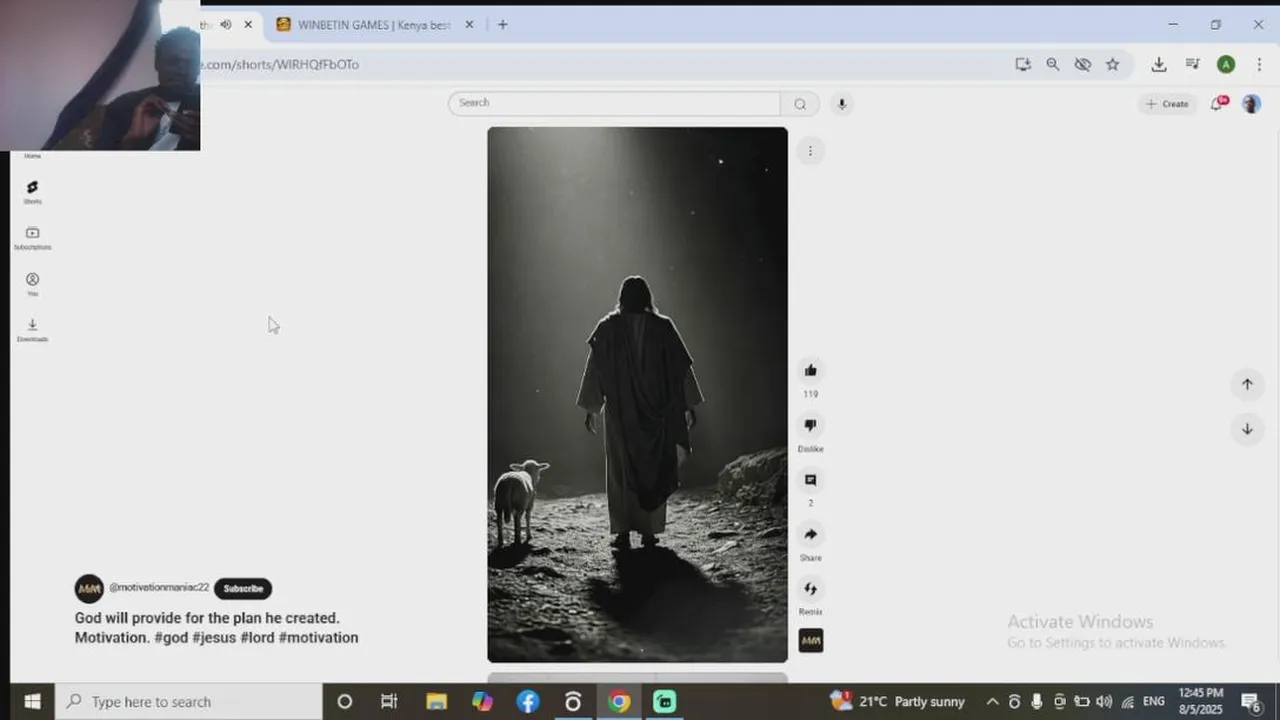Remix this Short
The image size is (1280, 720).
pyautogui.click(x=811, y=589)
